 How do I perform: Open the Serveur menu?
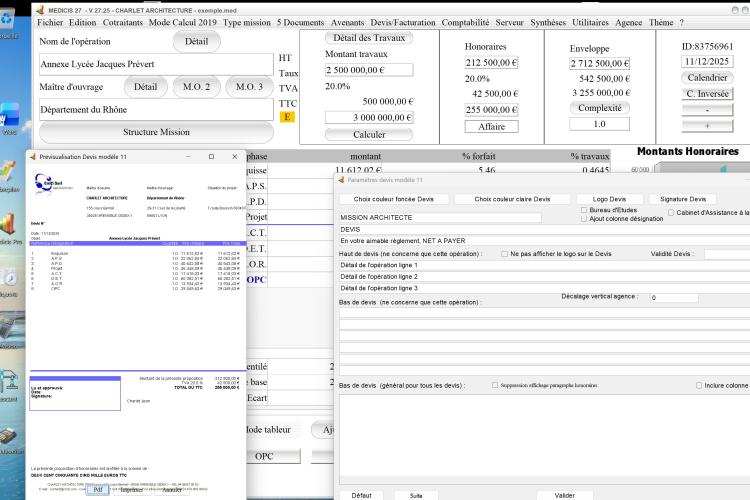[x=509, y=22]
